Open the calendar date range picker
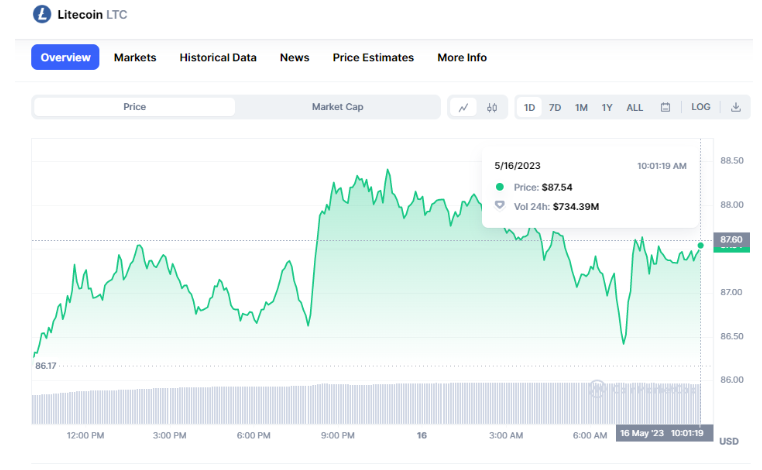This screenshot has height=470, width=762. click(665, 107)
